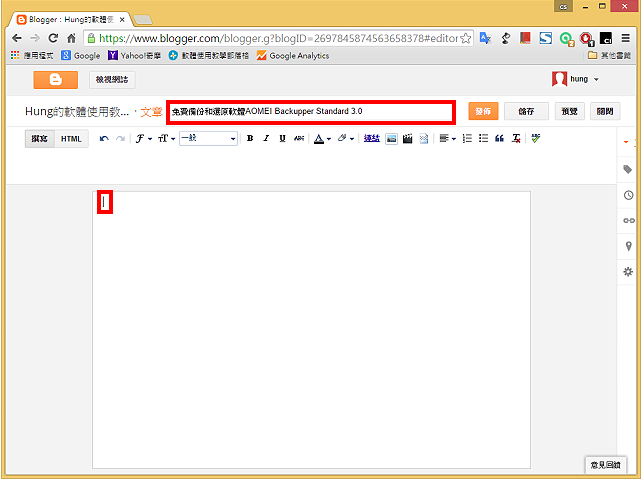Image resolution: width=644 pixels, height=481 pixels.
Task: Open the options gear icon in sidebar
Action: pos(628,272)
